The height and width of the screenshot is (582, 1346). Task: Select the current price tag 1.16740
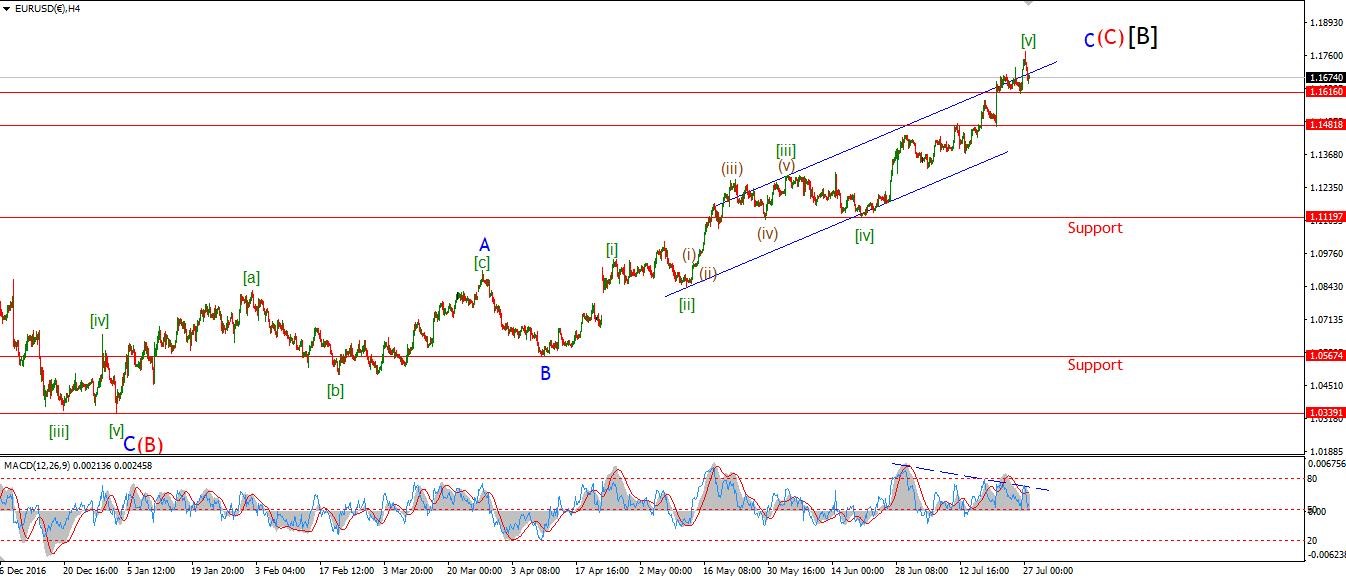click(1325, 78)
